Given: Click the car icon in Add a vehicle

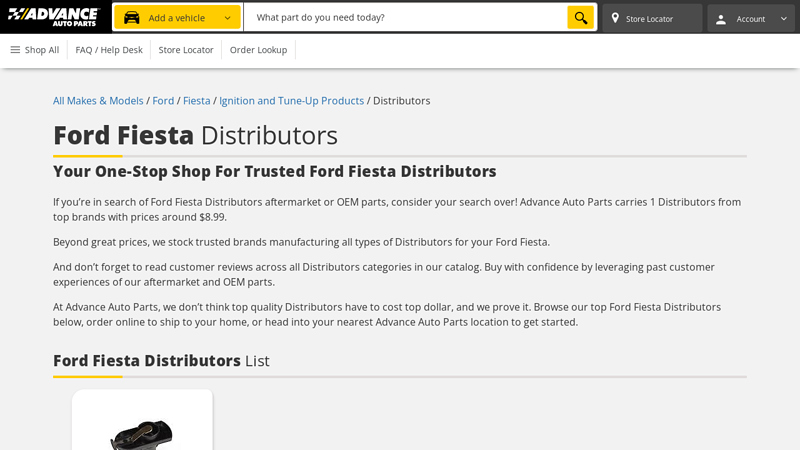Looking at the screenshot, I should coord(132,18).
